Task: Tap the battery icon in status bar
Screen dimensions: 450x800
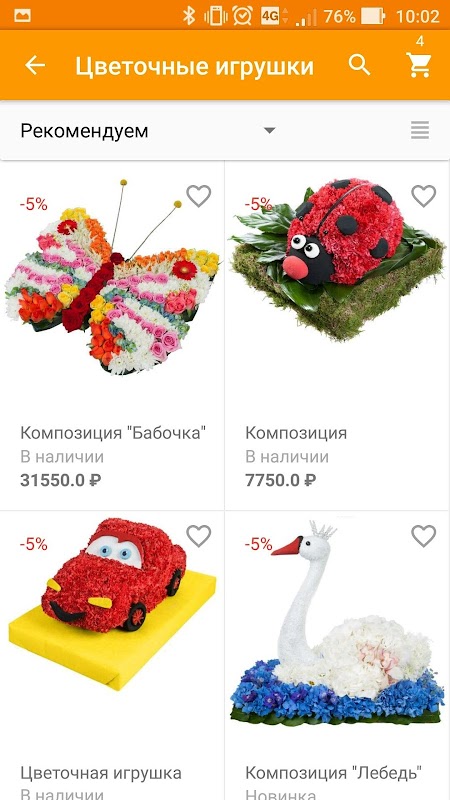Action: click(373, 16)
